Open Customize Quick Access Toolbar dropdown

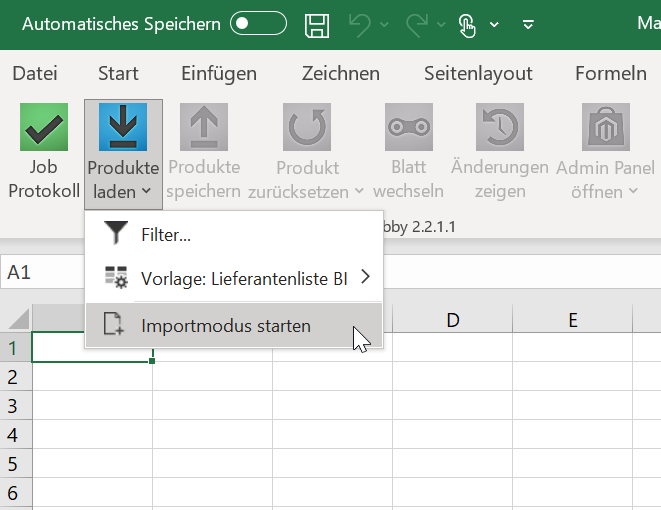click(528, 25)
